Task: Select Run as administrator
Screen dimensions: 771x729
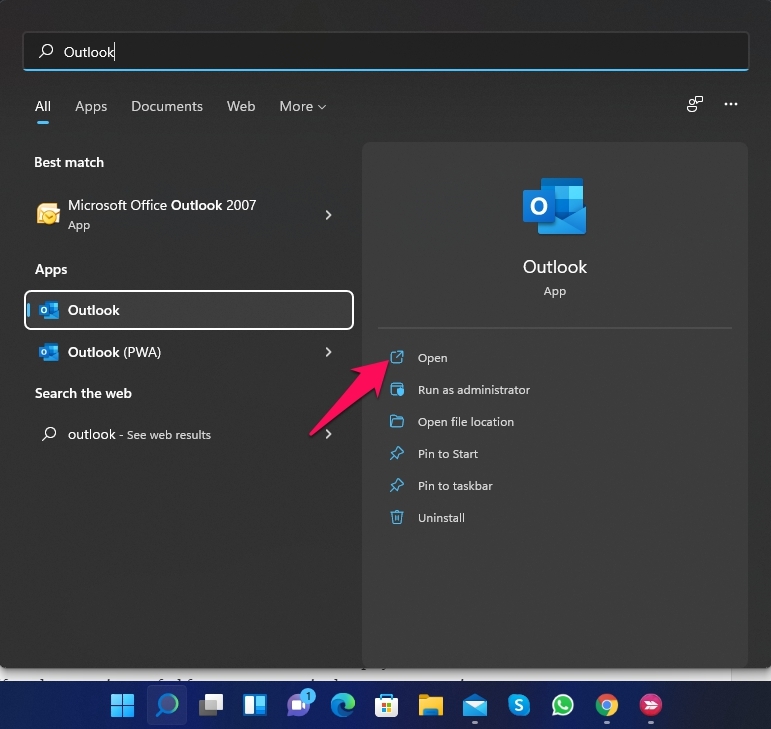Action: (x=473, y=390)
